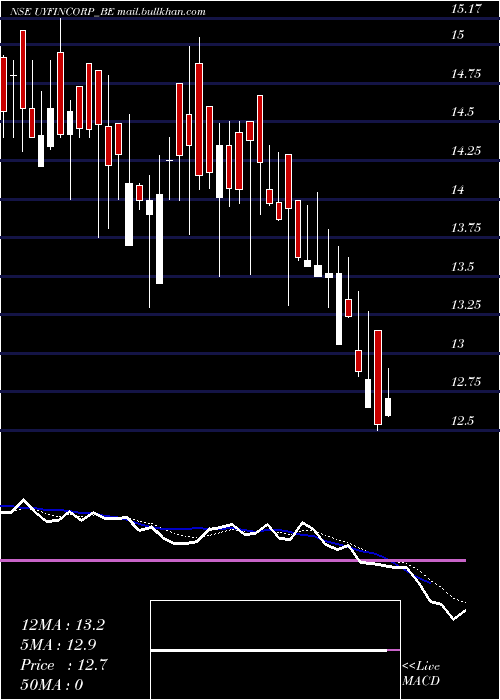Image resolution: width=500 pixels, height=700 pixels.
Task: Click the 5MA : 12.9 value
Action: pyautogui.click(x=59, y=645)
